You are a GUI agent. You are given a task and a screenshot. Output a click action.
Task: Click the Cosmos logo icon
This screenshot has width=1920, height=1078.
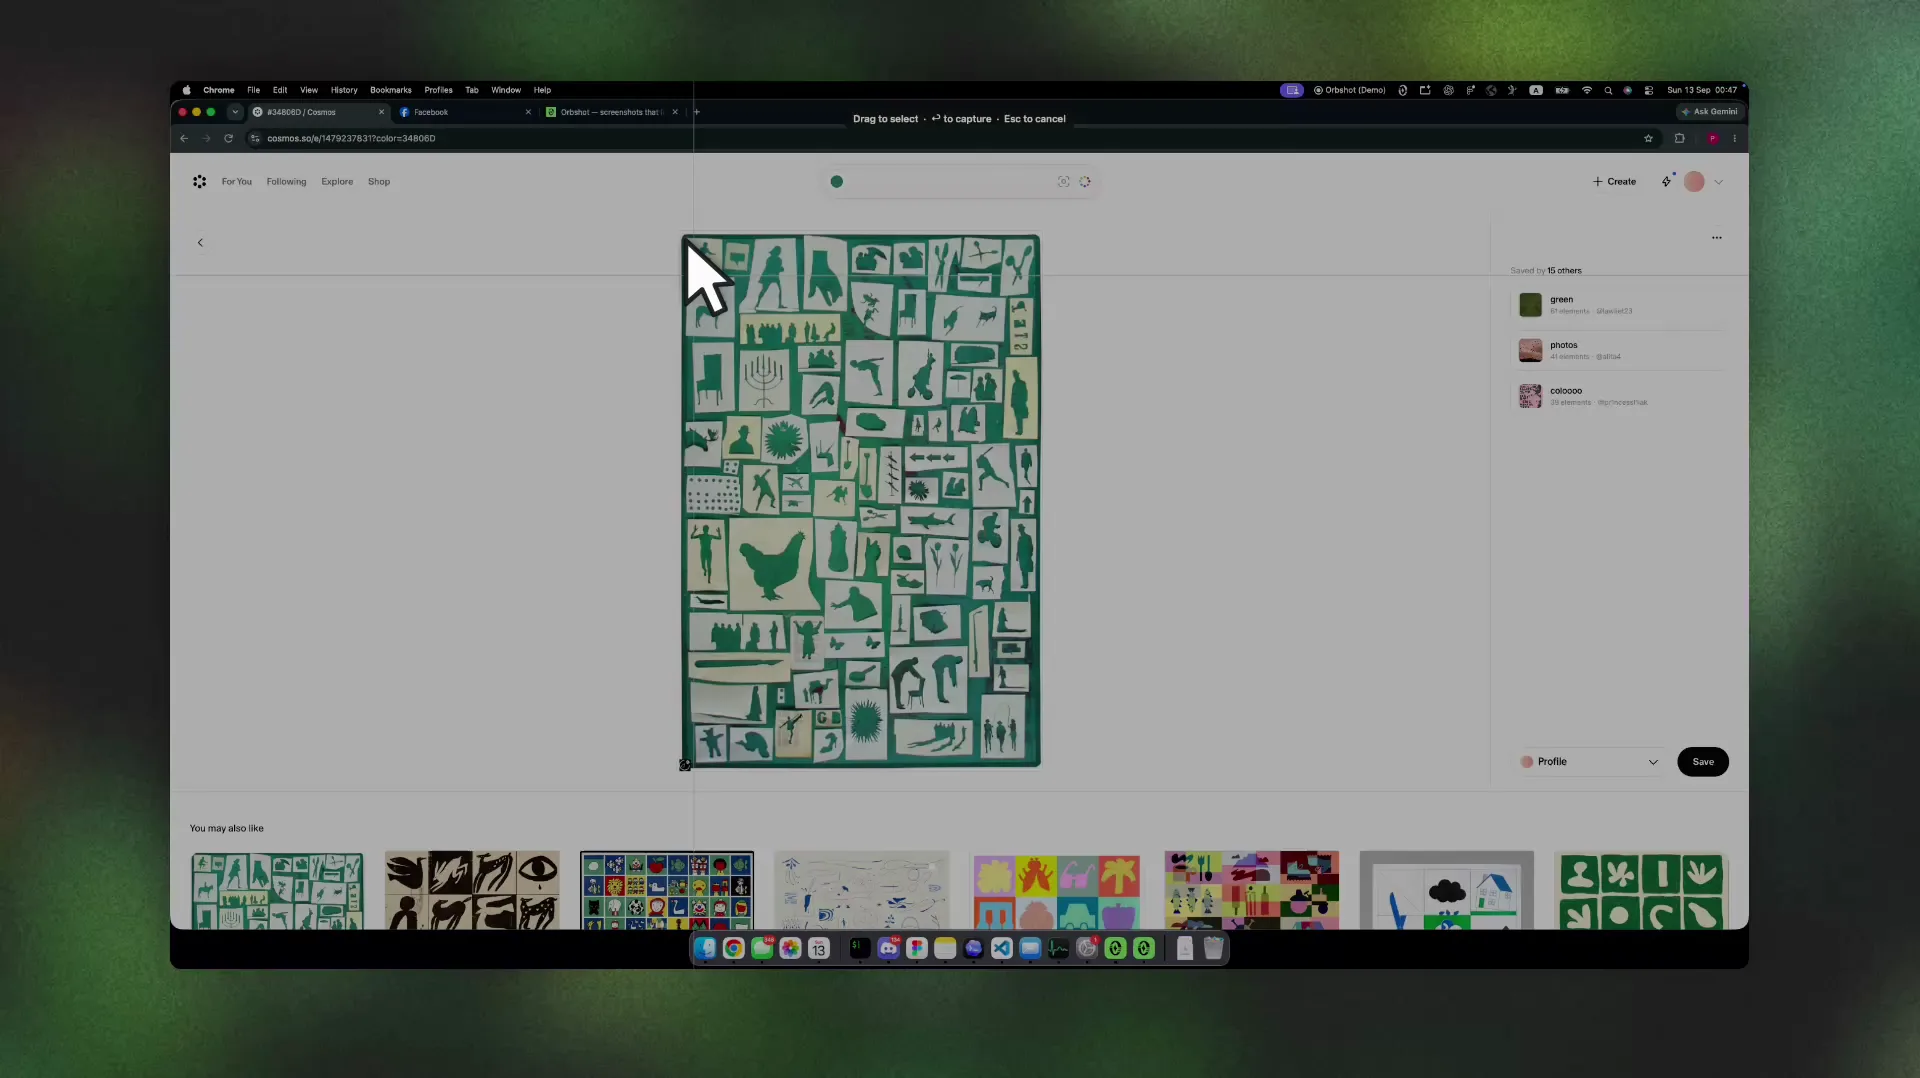tap(200, 182)
